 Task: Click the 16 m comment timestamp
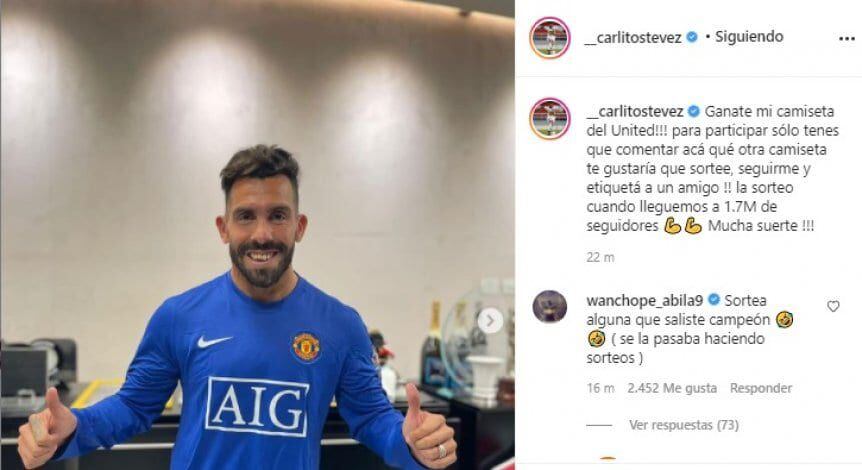[x=600, y=388]
